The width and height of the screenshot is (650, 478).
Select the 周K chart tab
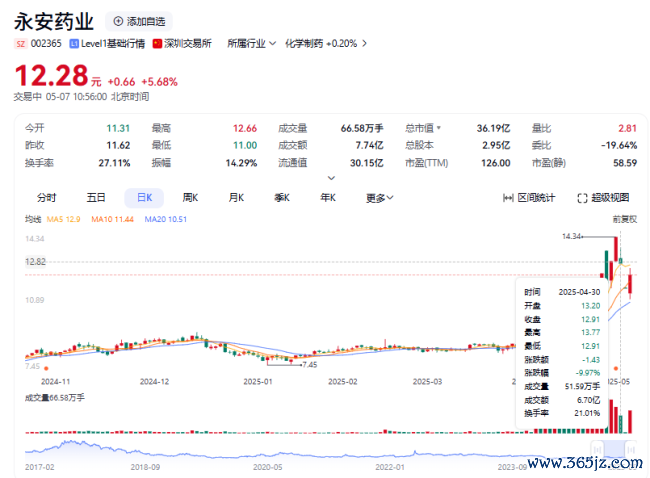190,198
